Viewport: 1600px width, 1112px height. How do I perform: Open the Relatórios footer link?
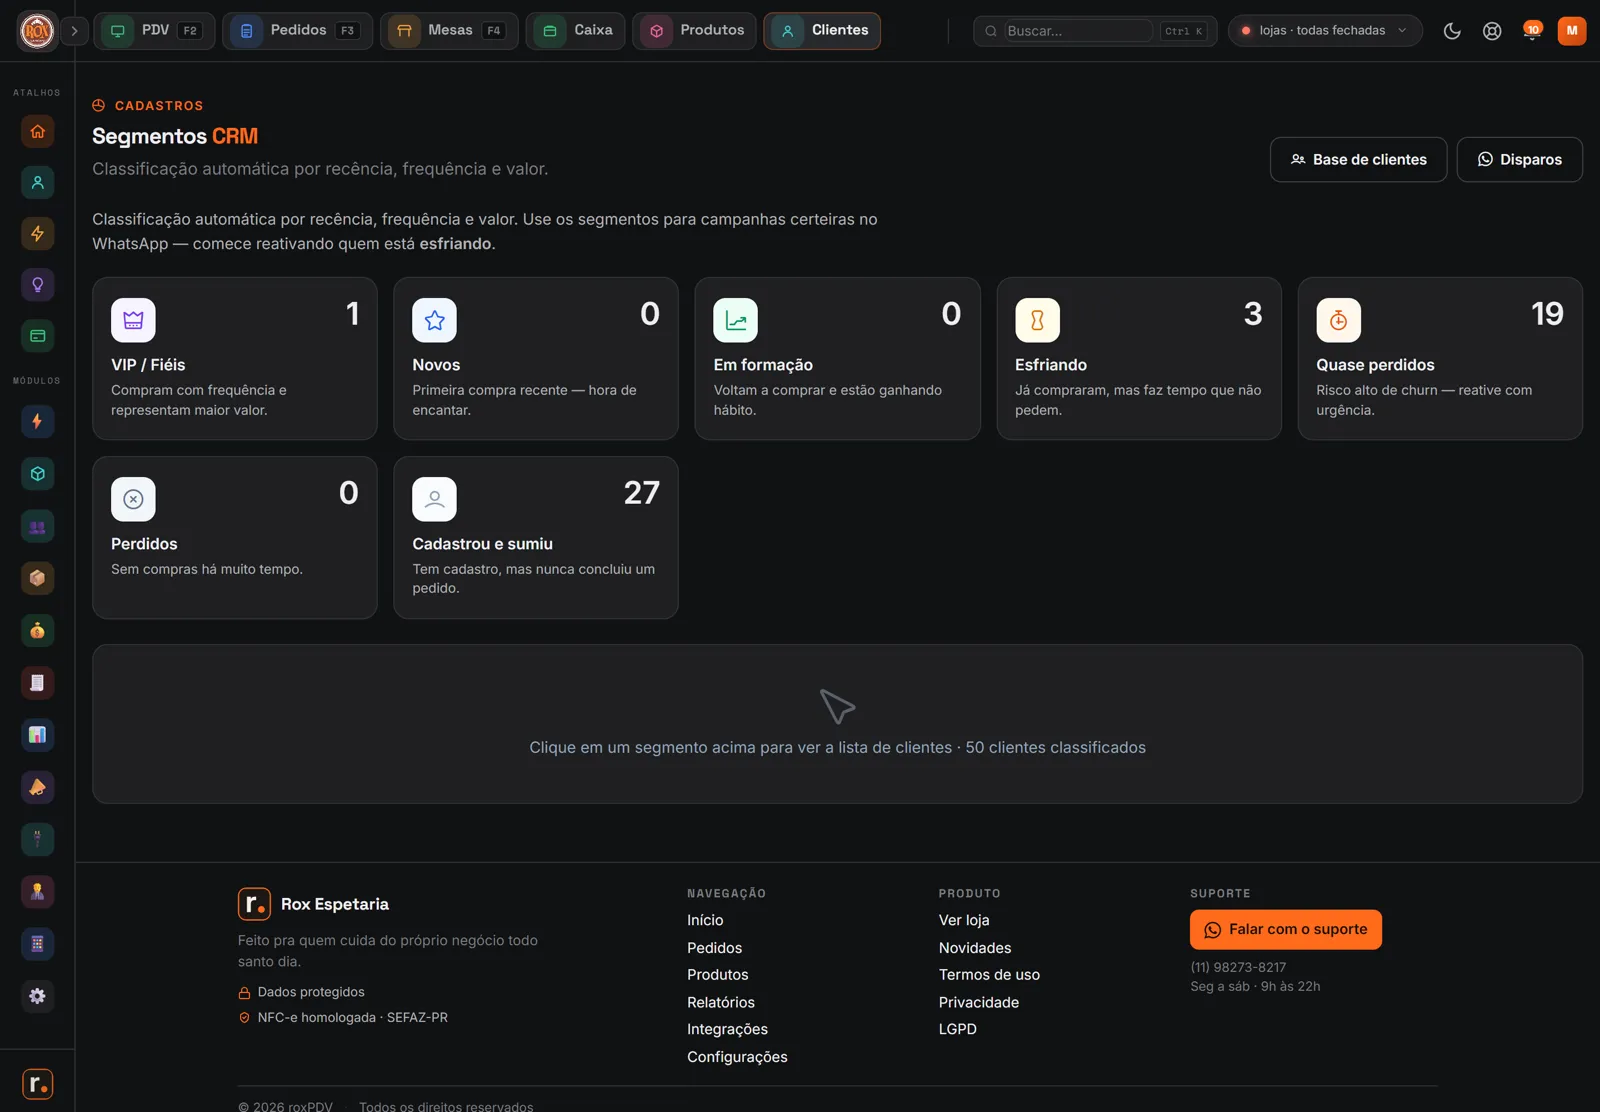click(721, 1003)
